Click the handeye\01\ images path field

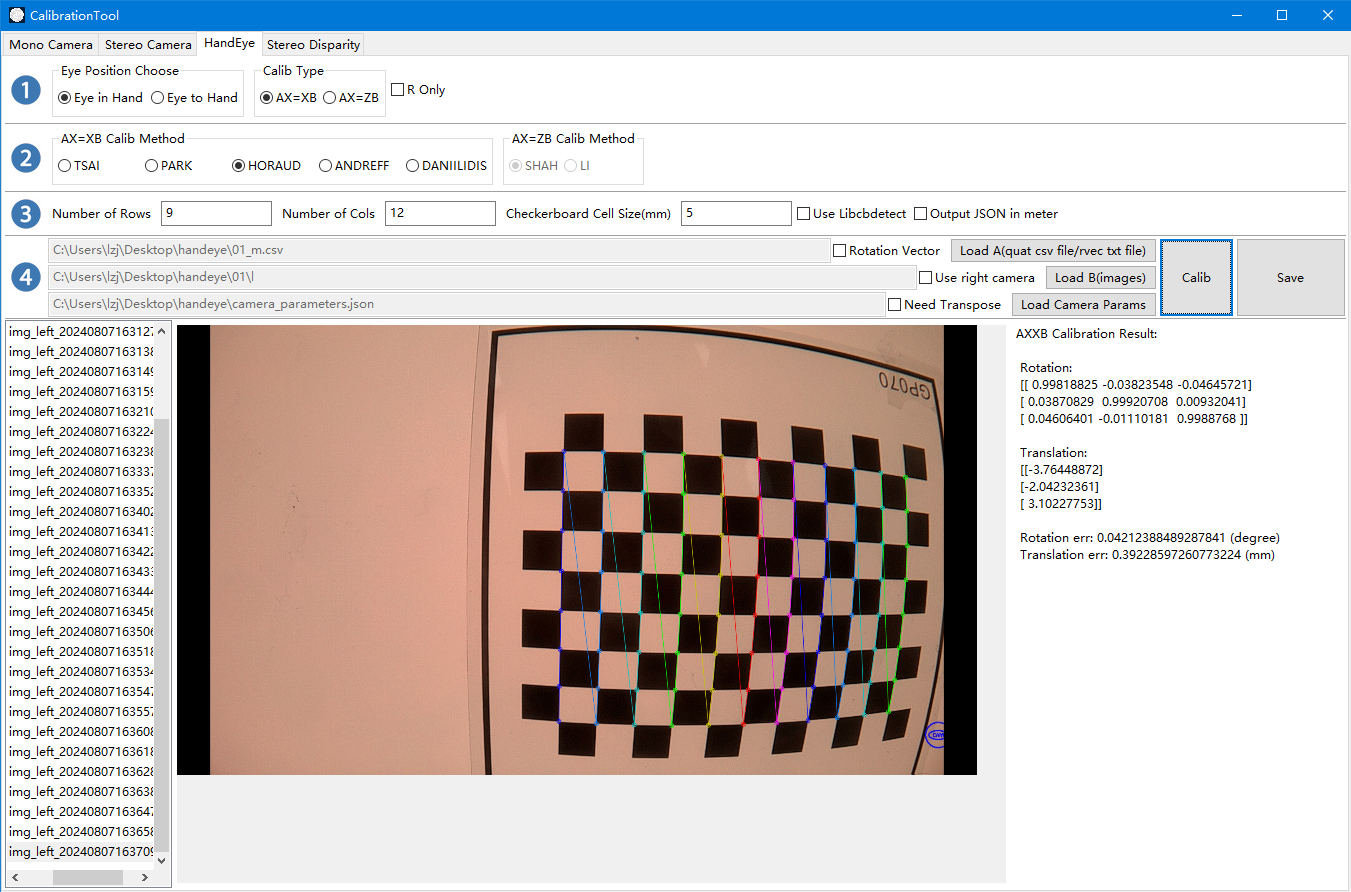coord(482,278)
